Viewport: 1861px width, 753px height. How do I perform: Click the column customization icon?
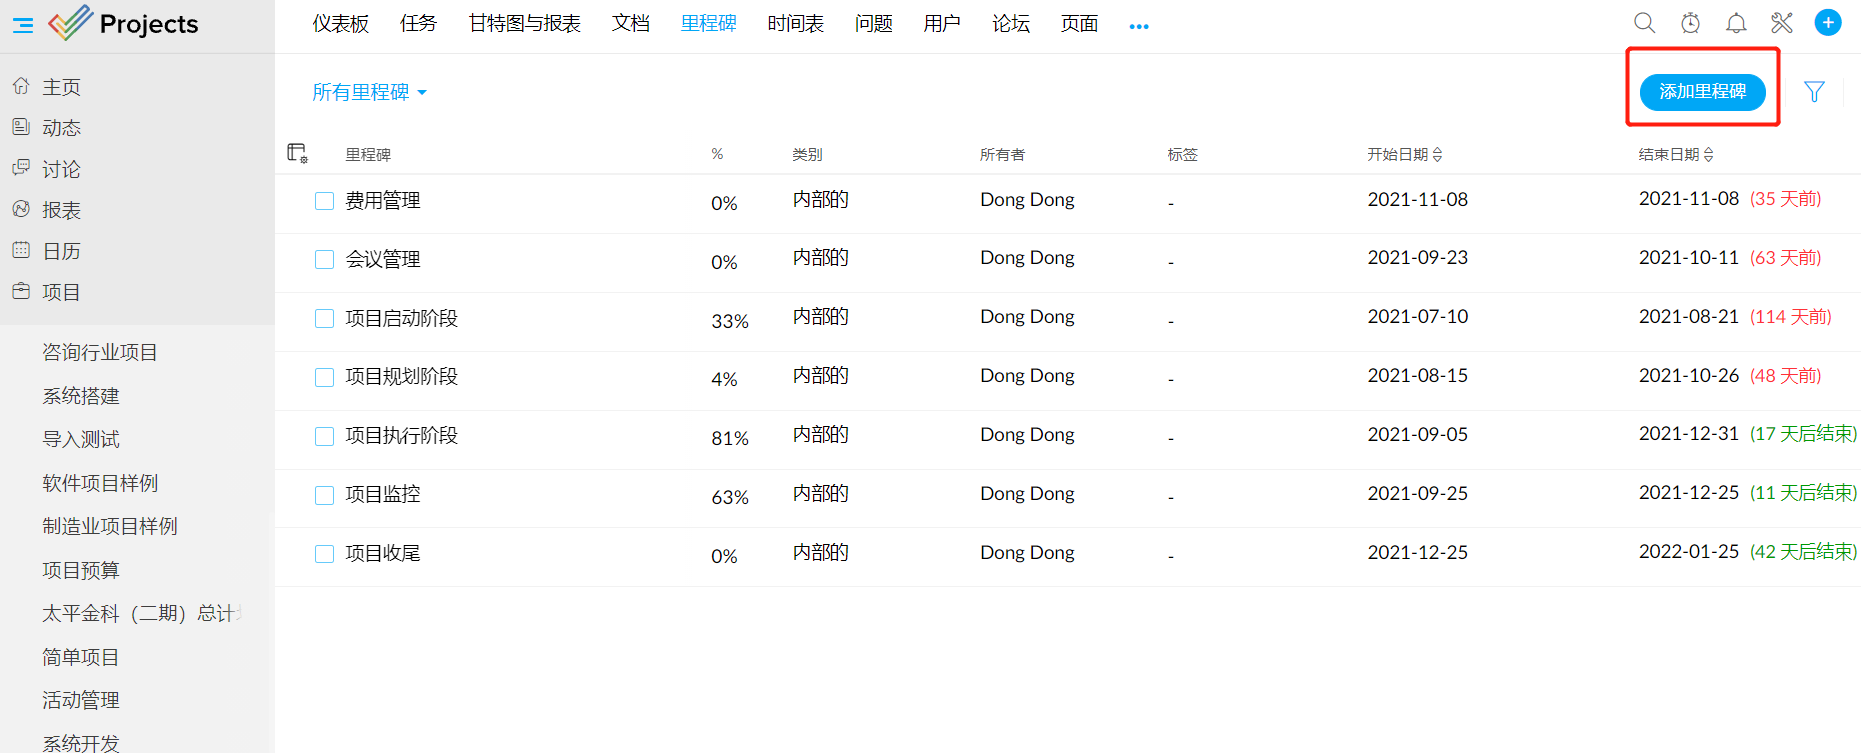[297, 153]
